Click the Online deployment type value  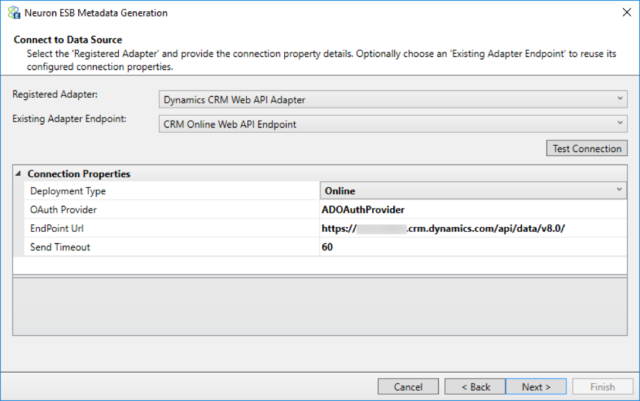[x=340, y=191]
